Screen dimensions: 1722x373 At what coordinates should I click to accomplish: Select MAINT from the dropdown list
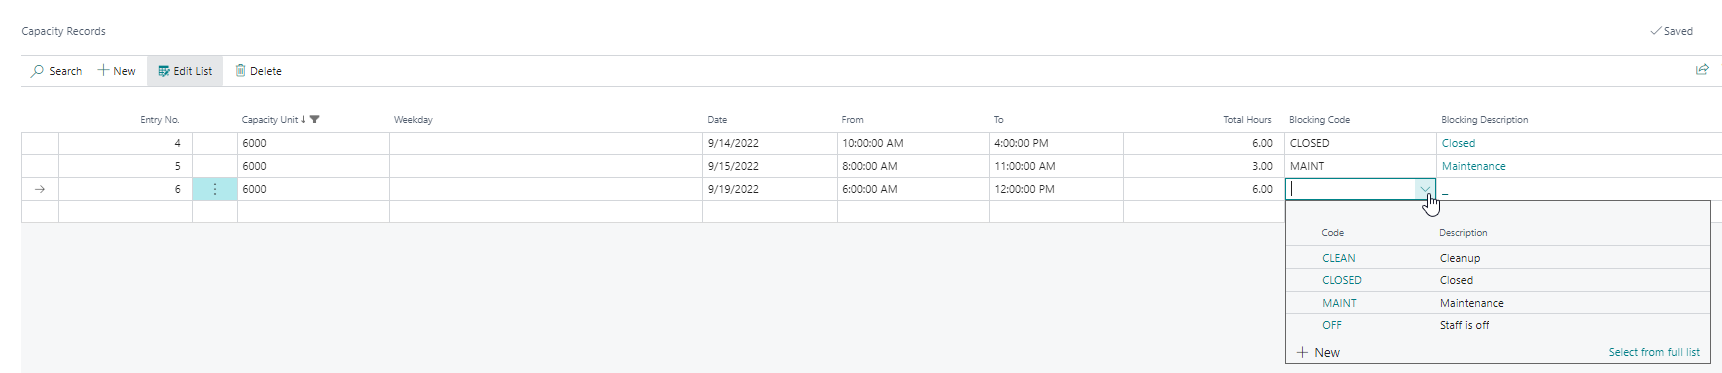1339,303
